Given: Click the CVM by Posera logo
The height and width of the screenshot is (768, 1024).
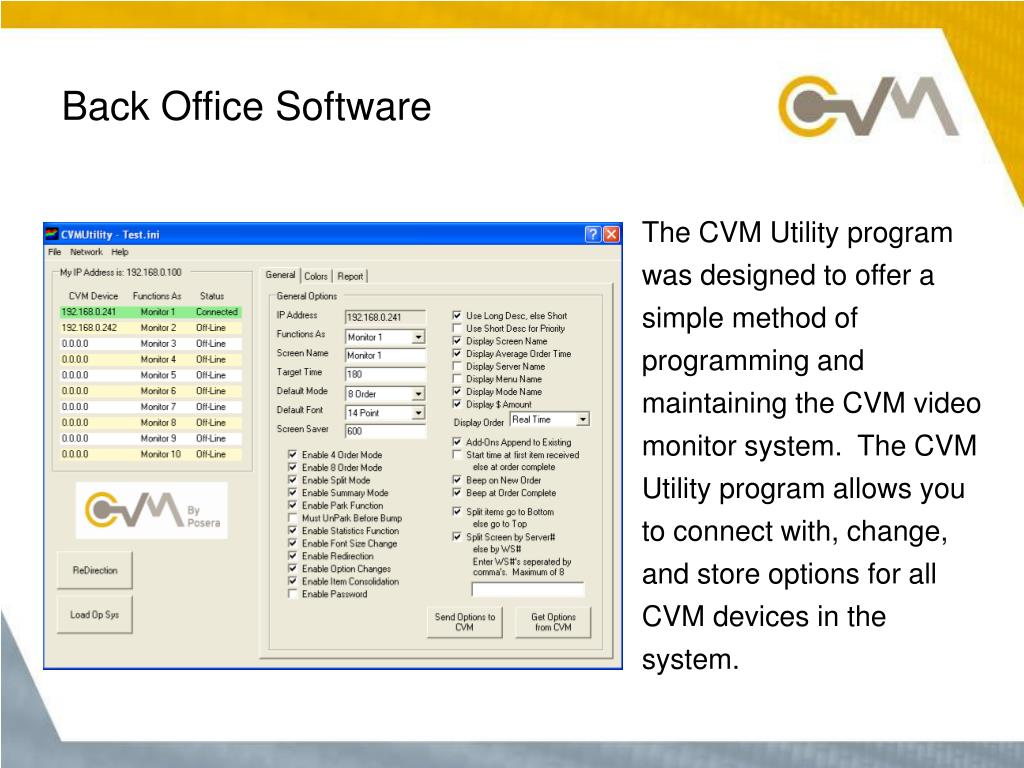Looking at the screenshot, I should (152, 510).
